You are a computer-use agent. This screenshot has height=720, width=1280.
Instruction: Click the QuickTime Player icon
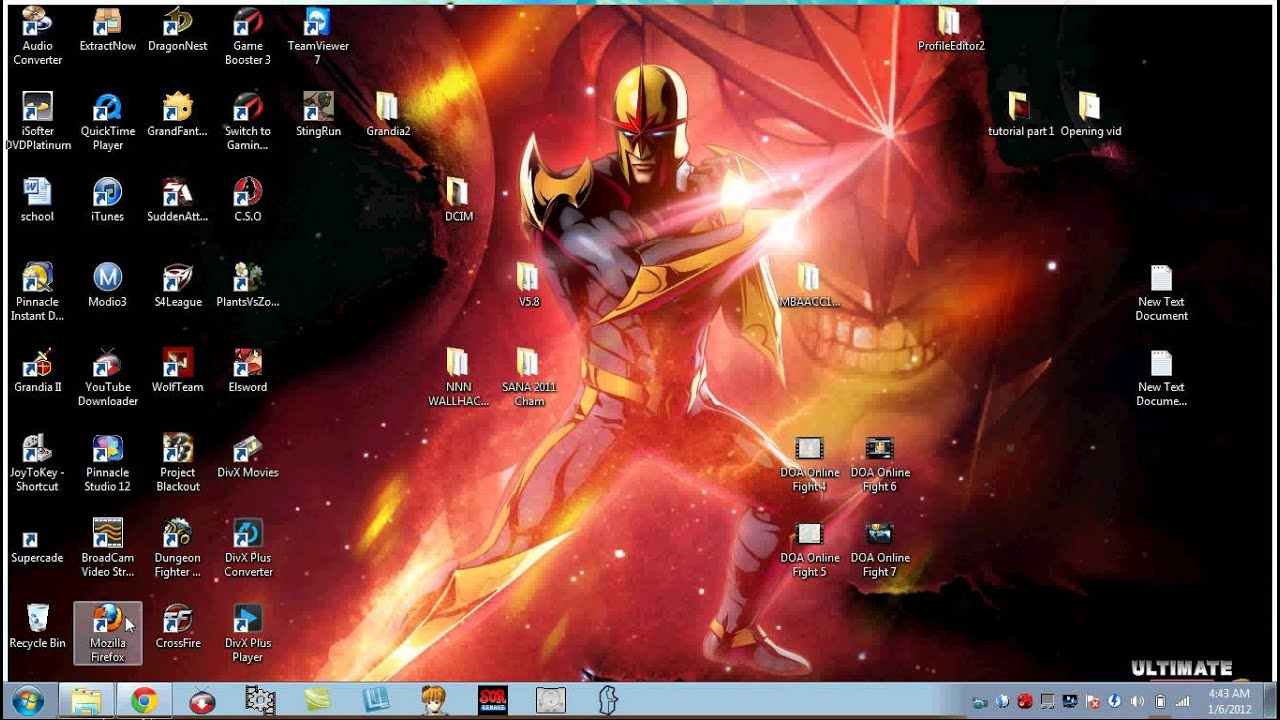[x=108, y=121]
